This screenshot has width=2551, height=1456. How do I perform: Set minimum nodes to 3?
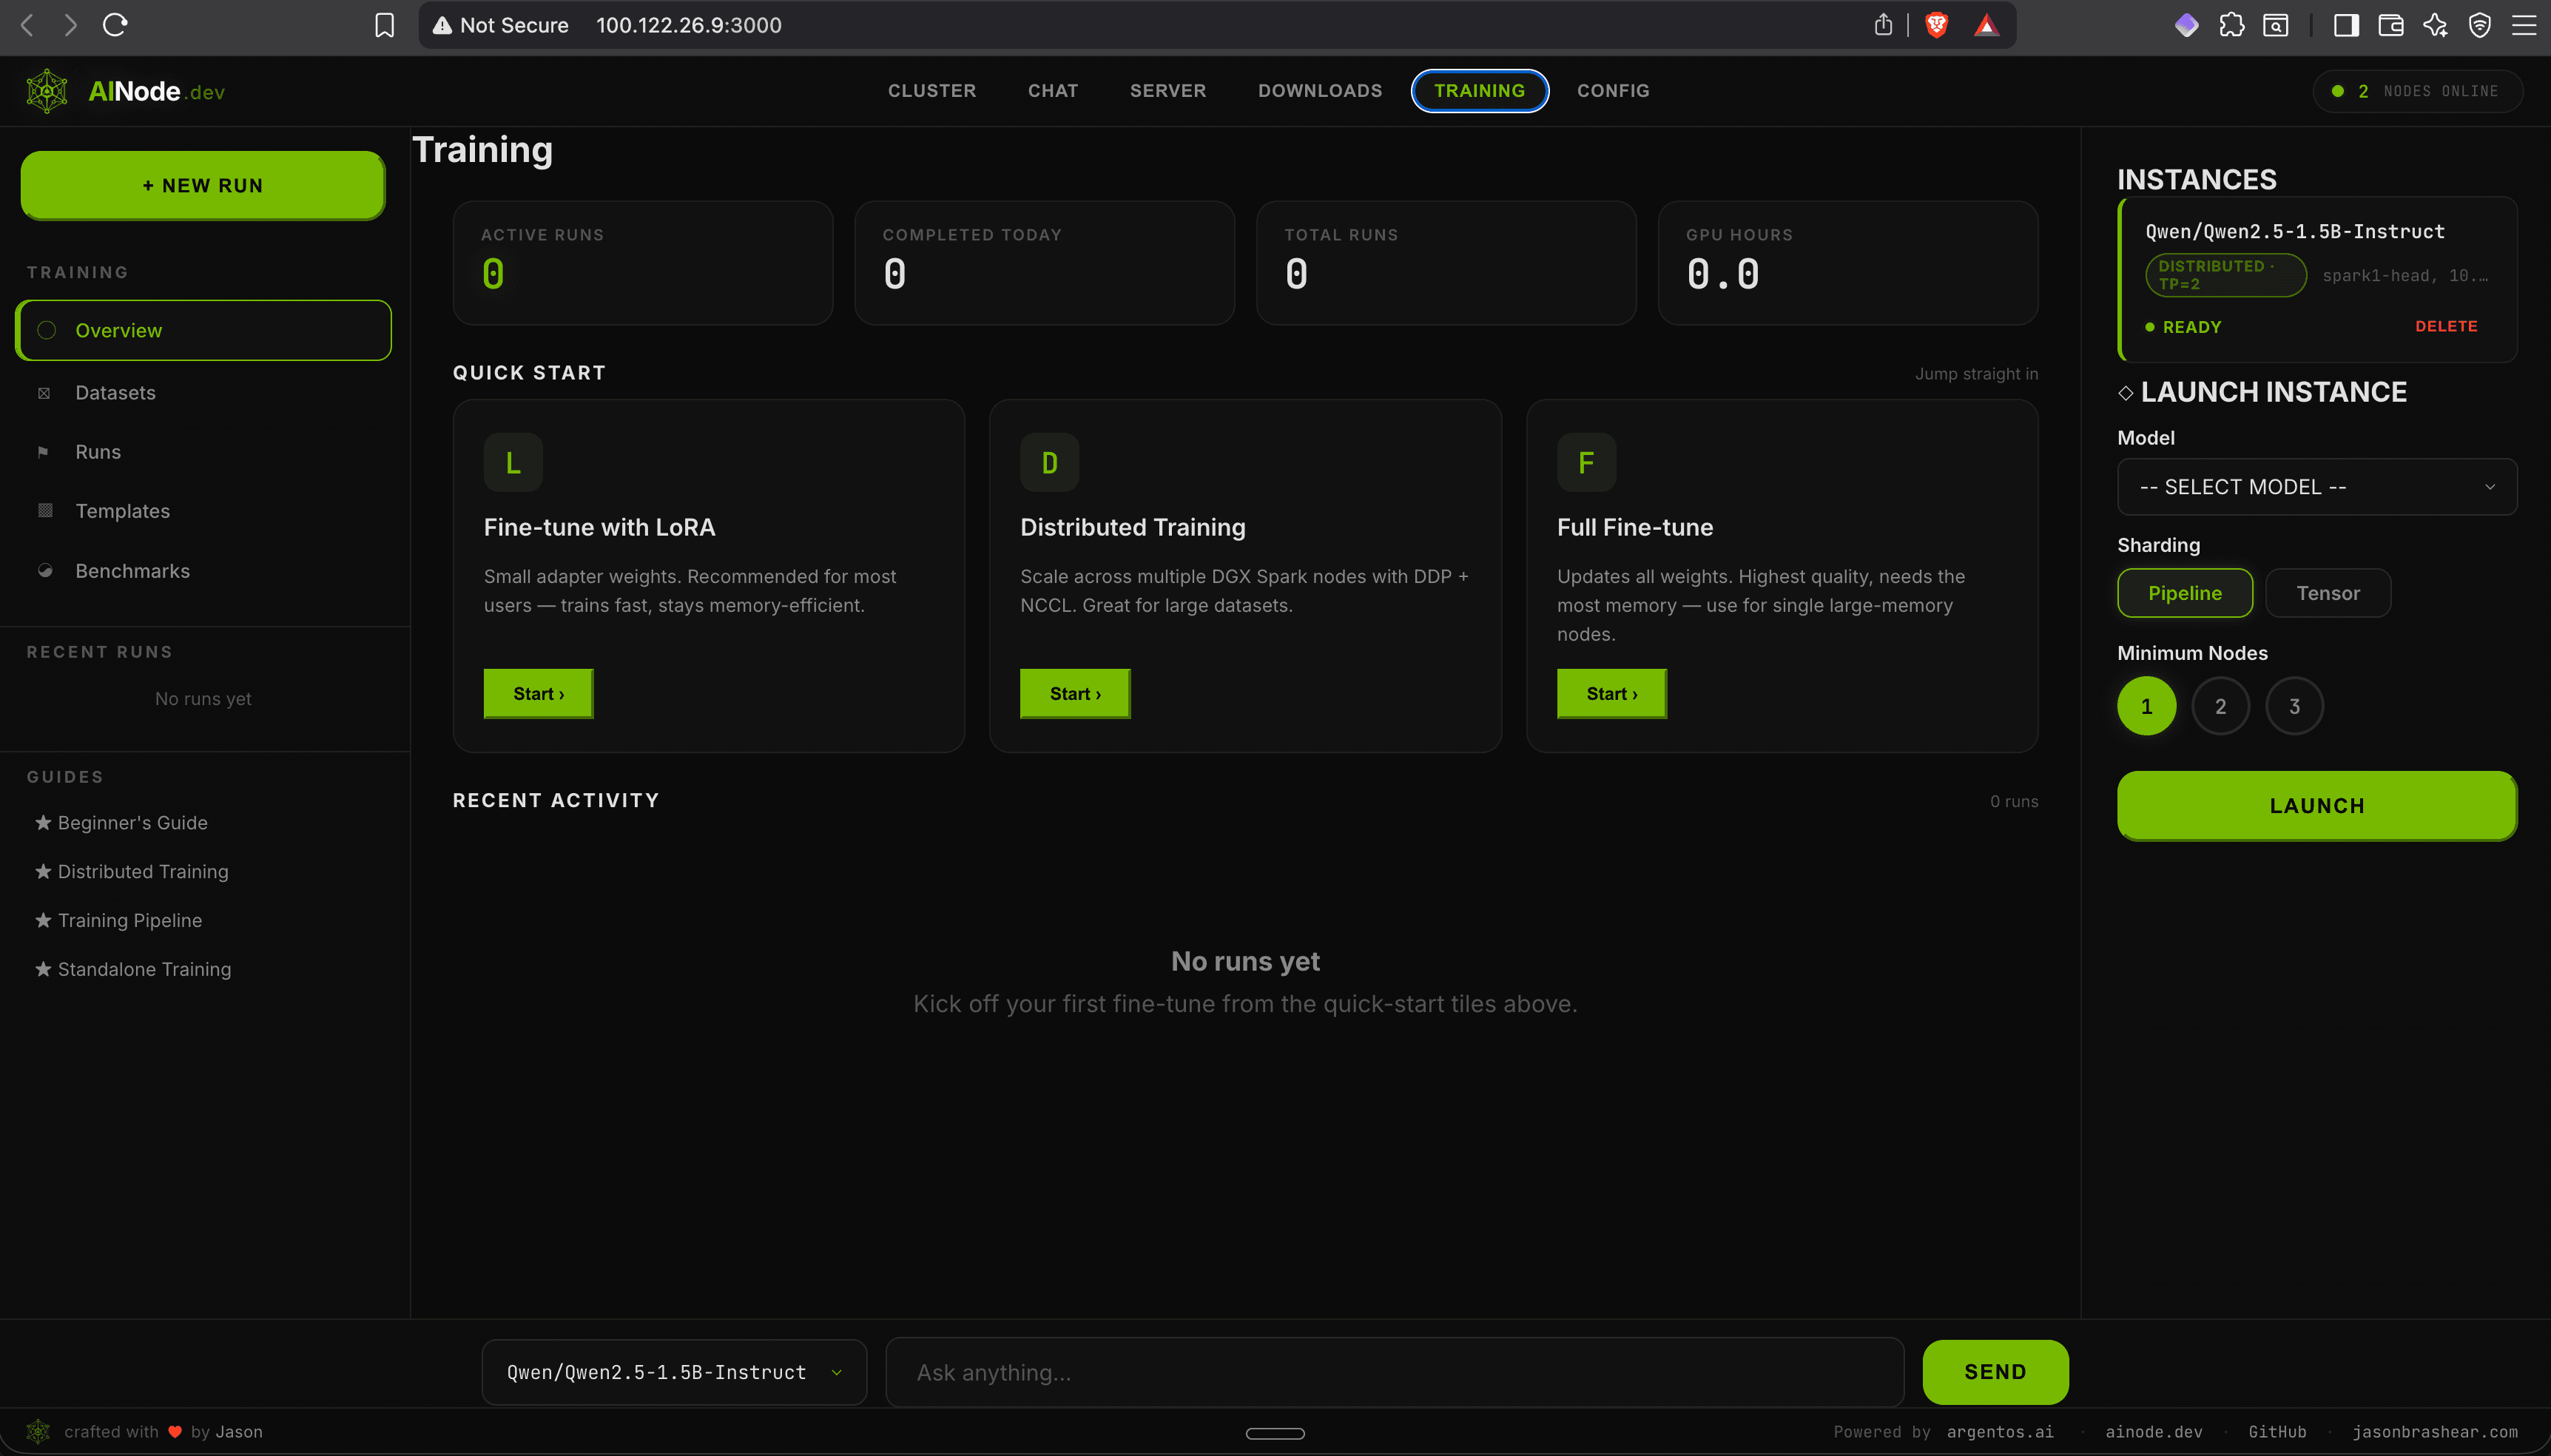point(2294,706)
